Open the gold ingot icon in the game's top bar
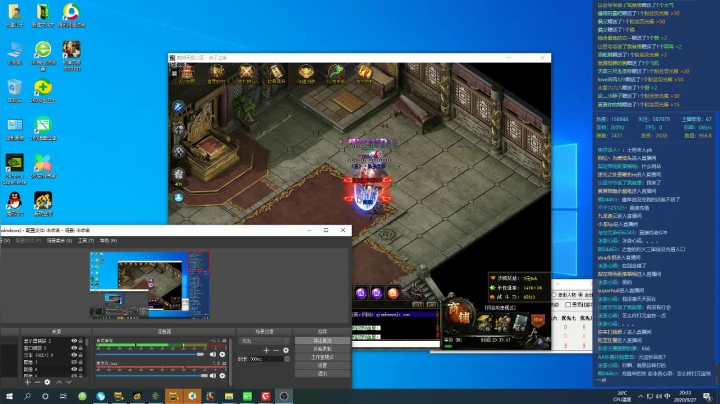Image resolution: width=720 pixels, height=404 pixels. [x=306, y=73]
